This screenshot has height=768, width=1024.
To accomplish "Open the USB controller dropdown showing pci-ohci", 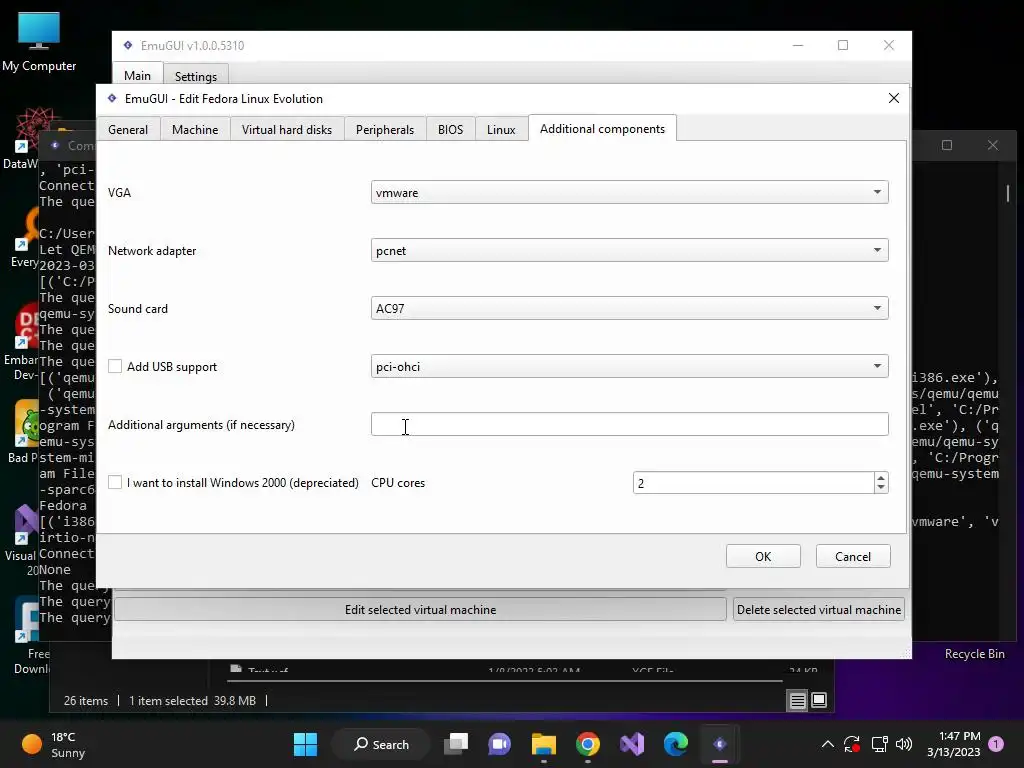I will coord(630,366).
